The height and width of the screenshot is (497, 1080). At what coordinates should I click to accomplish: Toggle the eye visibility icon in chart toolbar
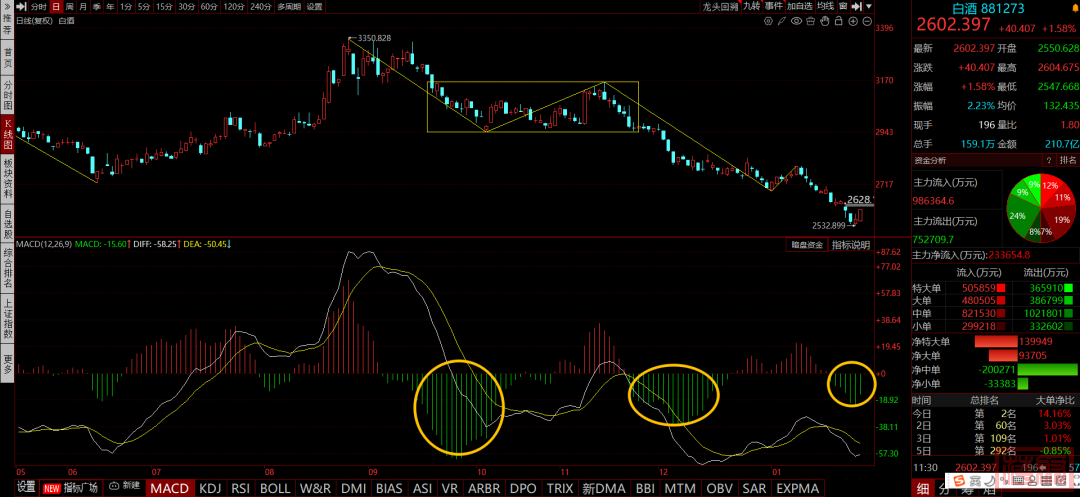point(796,21)
